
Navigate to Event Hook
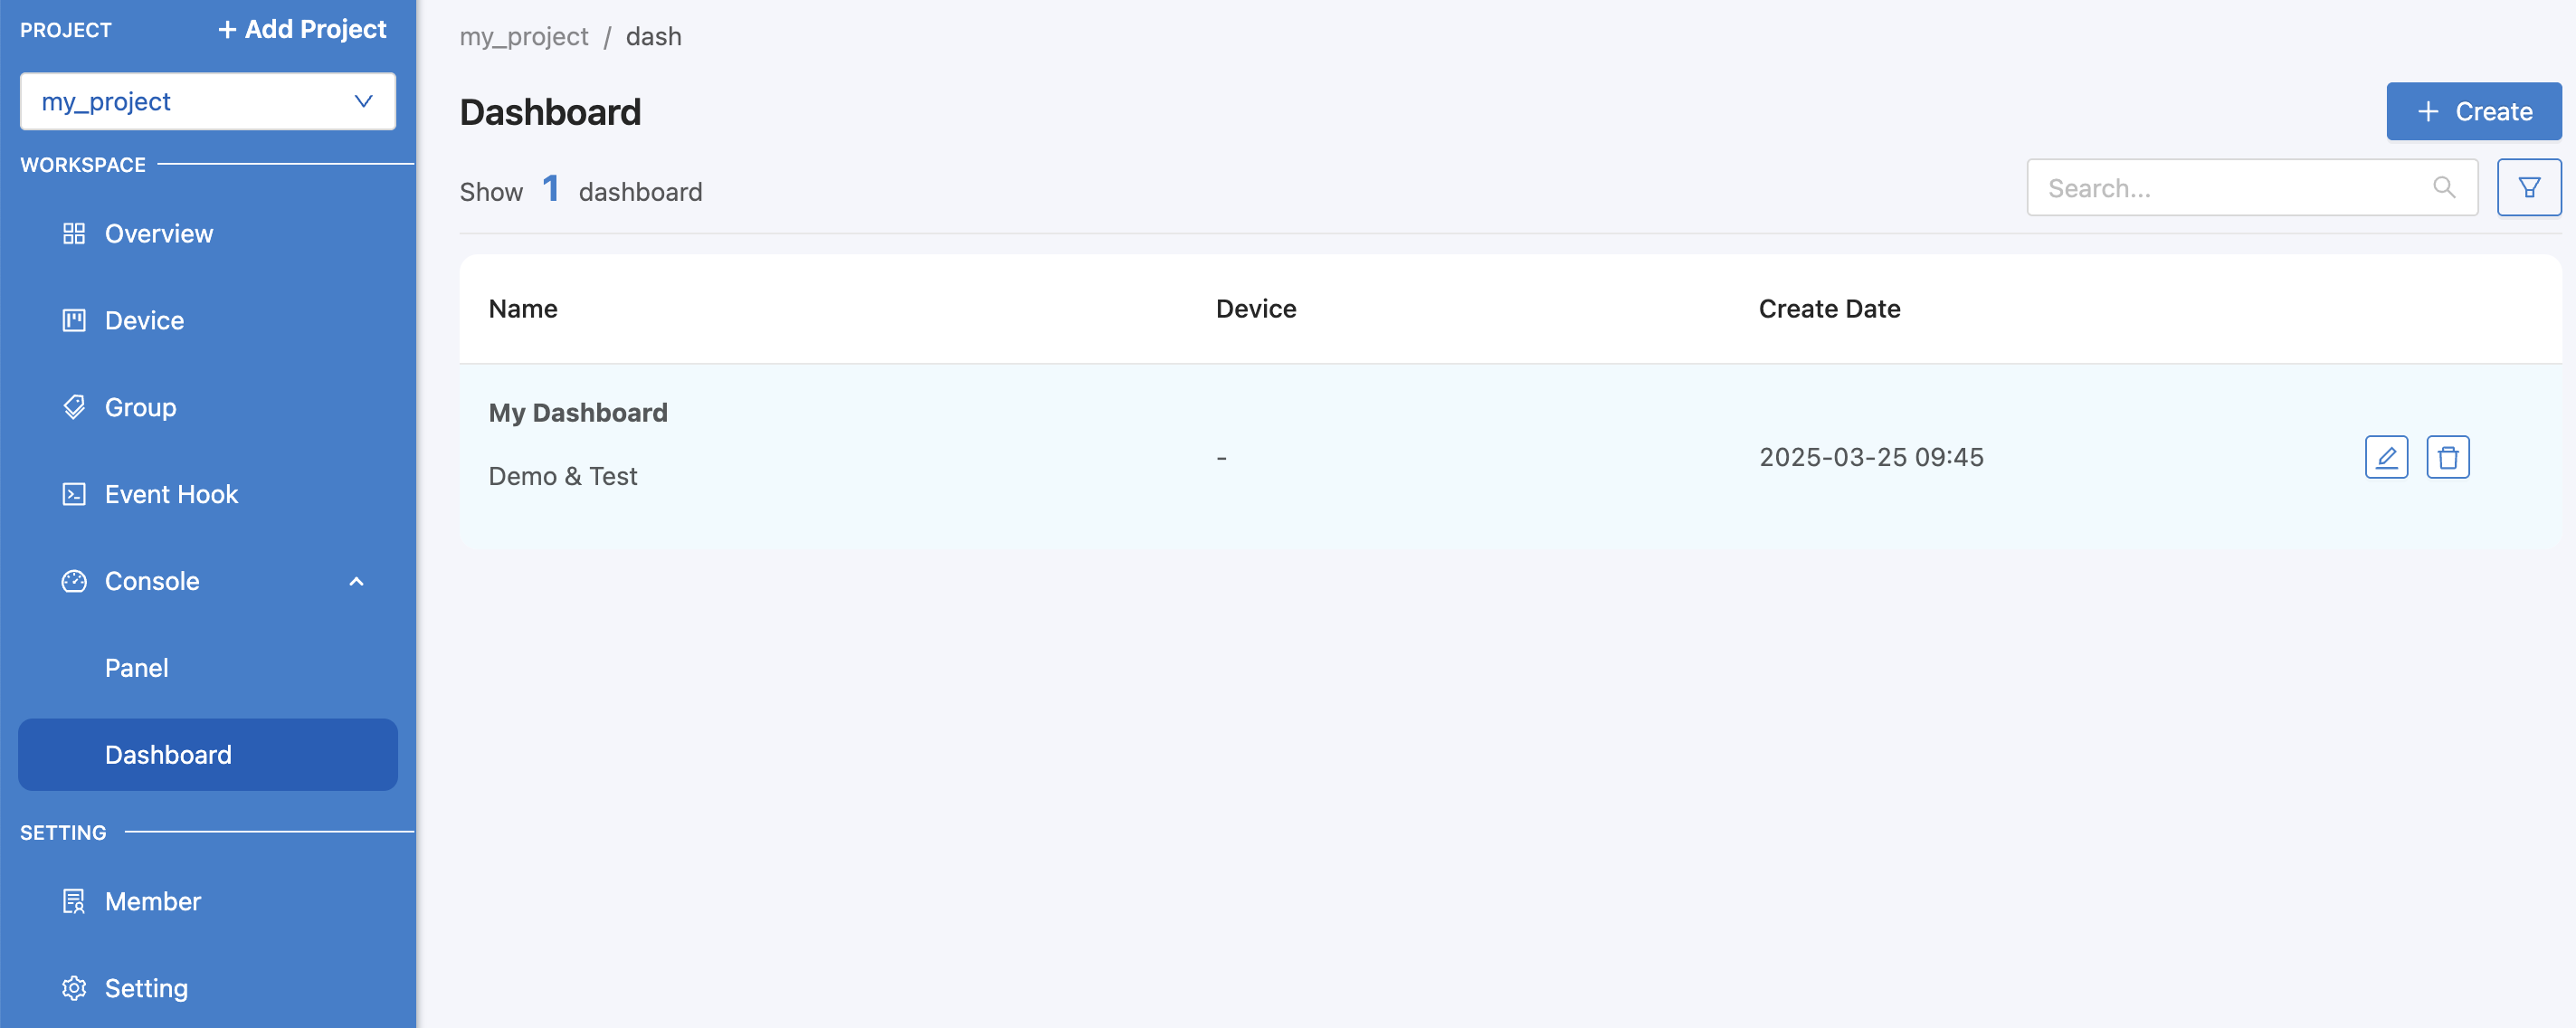point(208,495)
